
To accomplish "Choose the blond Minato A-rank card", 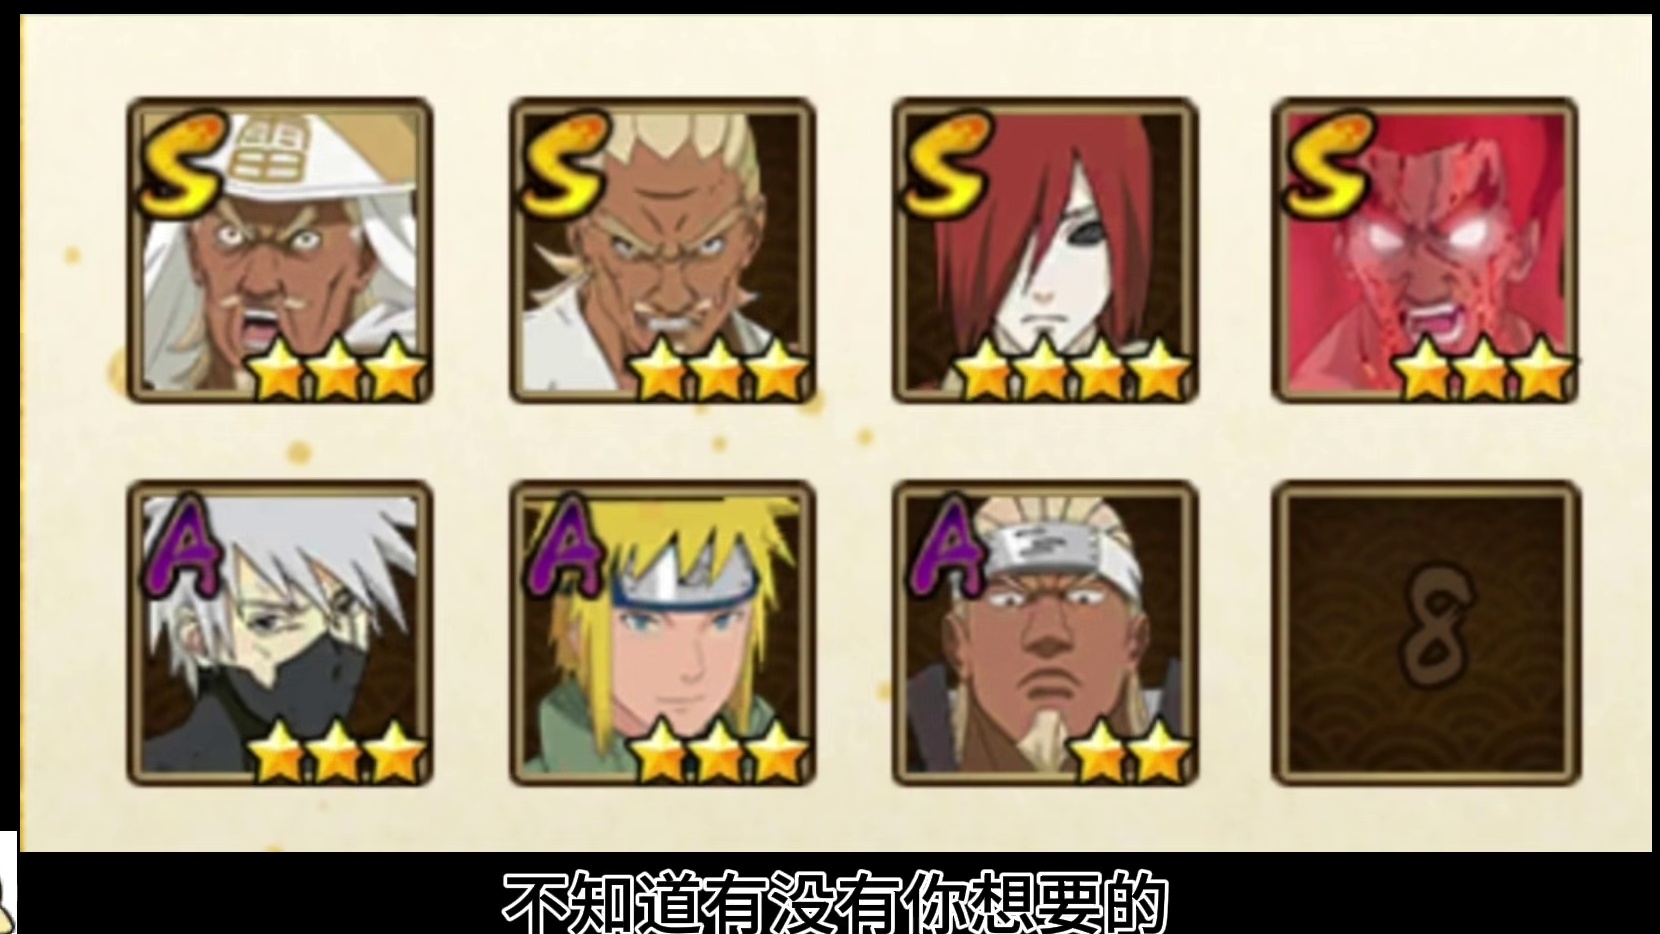I will click(x=662, y=633).
